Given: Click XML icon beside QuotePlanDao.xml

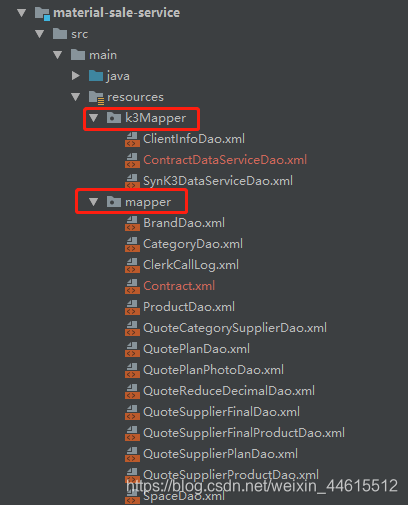Looking at the screenshot, I should coord(132,349).
